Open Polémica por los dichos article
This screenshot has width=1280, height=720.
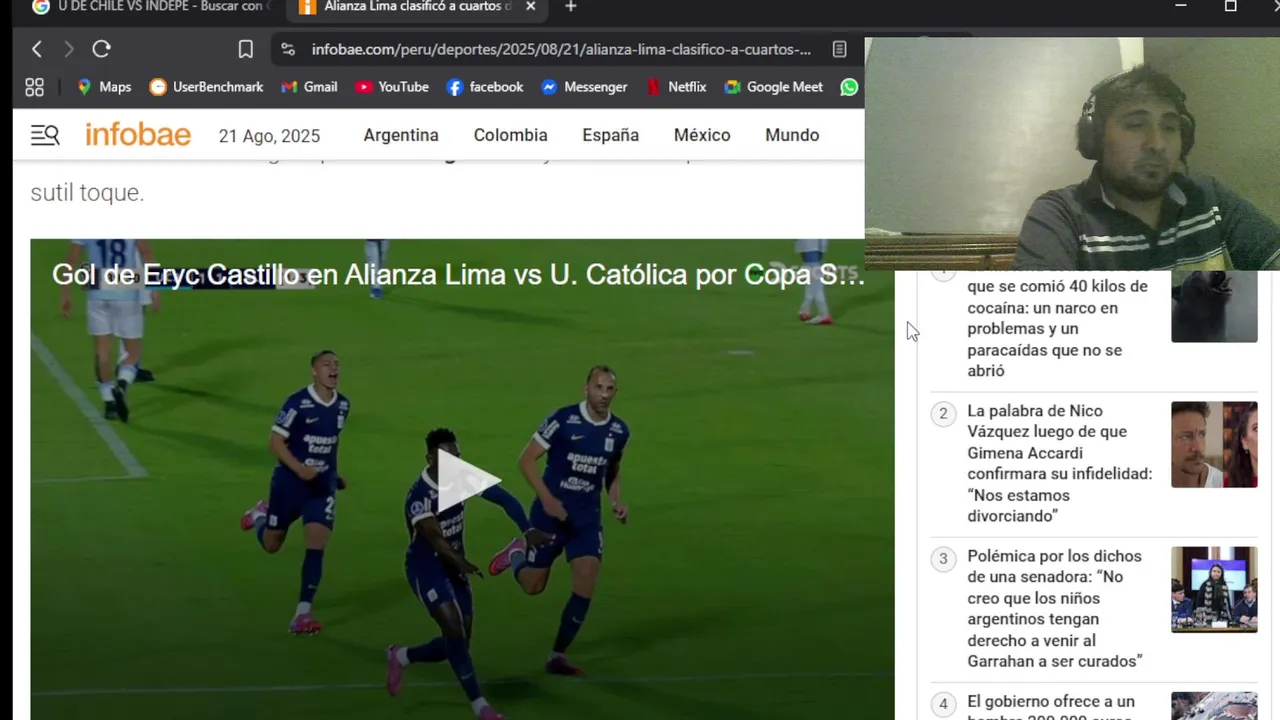(x=1055, y=608)
